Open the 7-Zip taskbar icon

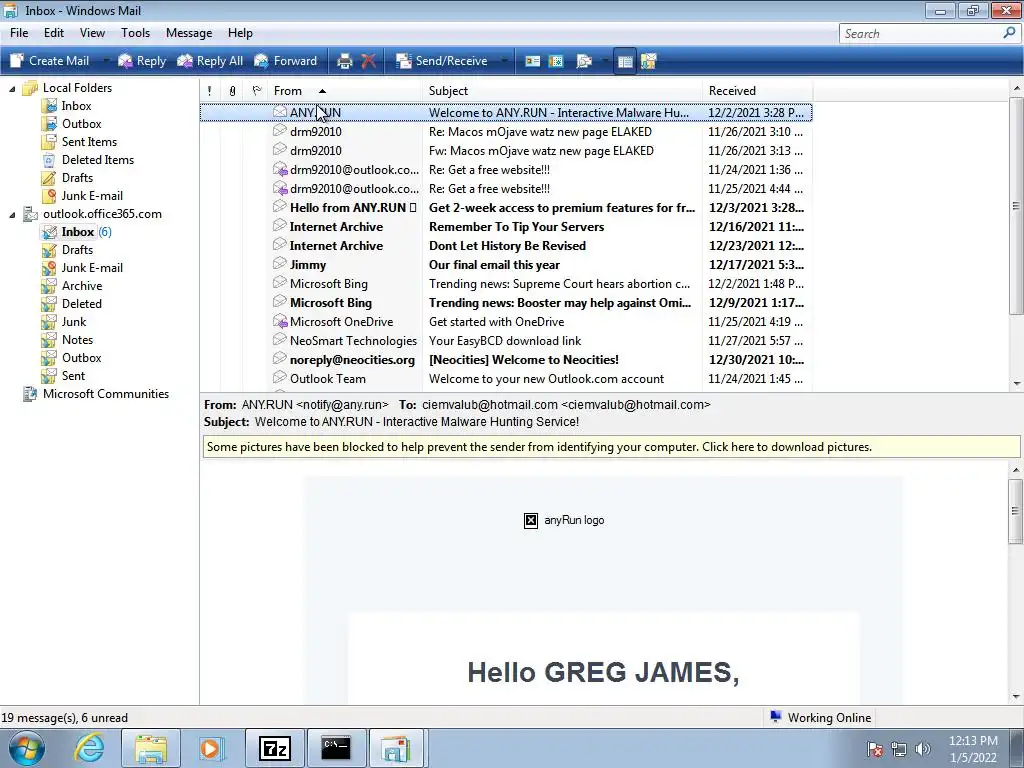tap(275, 748)
